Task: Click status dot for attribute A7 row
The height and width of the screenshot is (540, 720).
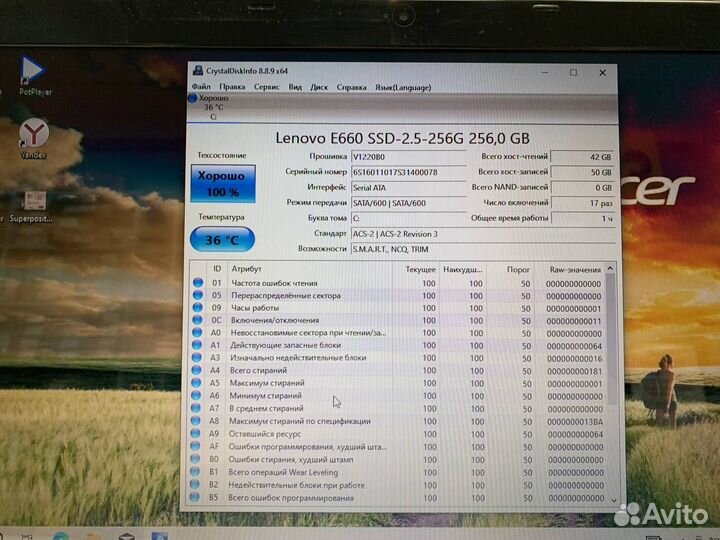Action: coord(196,408)
